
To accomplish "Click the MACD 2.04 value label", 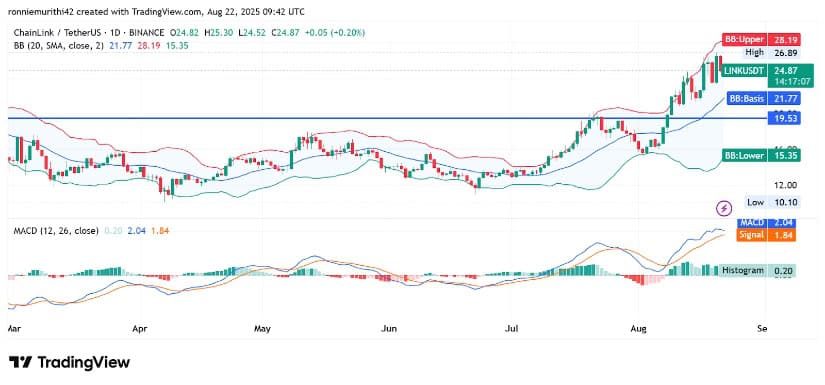I will pos(767,224).
